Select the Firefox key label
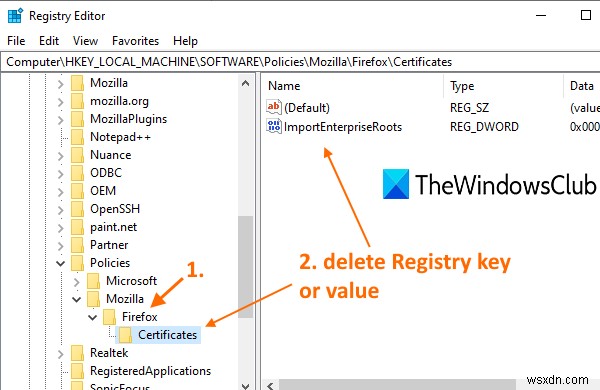600x390 pixels. [x=140, y=317]
